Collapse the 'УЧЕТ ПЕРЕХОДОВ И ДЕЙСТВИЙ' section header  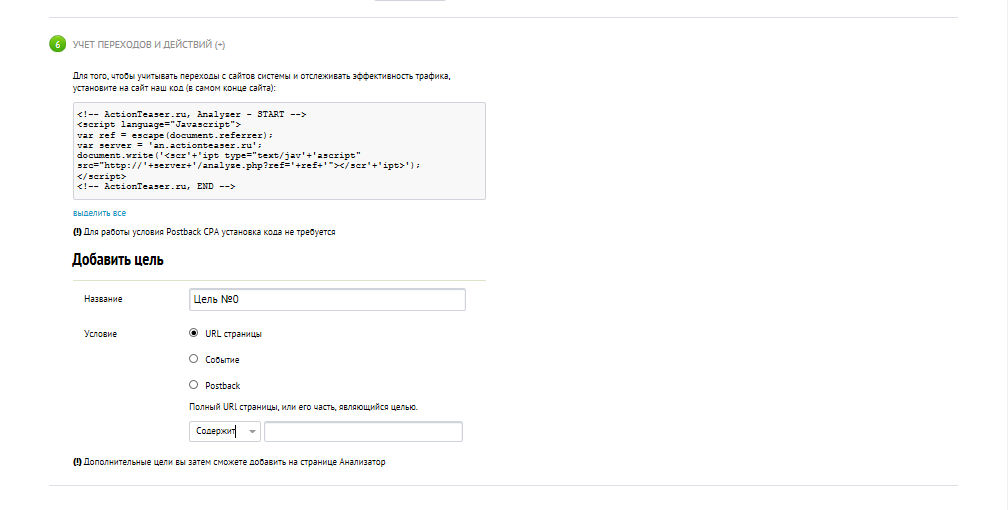tap(142, 45)
